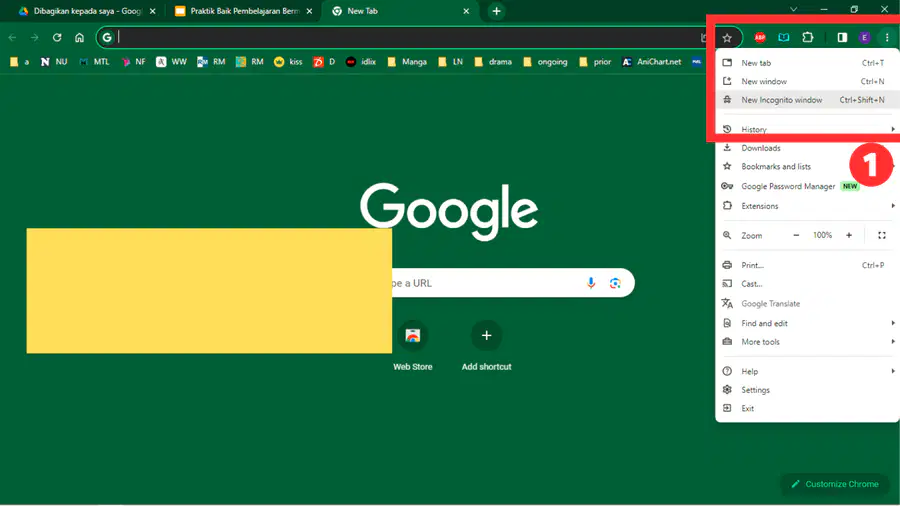
Task: Expand the ongoing bookmark folder
Action: [x=545, y=62]
